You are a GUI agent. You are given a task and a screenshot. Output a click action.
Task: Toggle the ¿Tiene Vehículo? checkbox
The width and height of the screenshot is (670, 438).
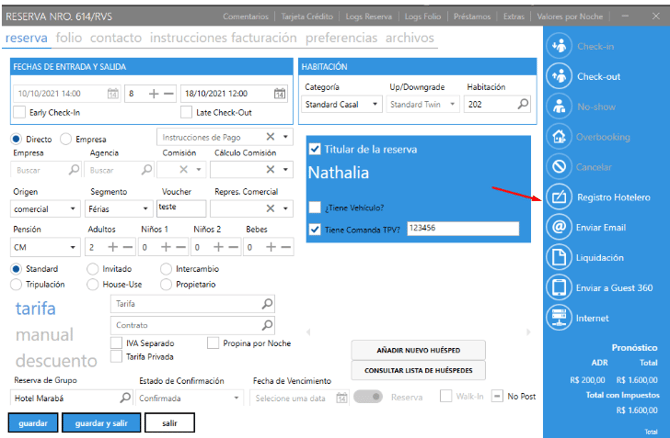pyautogui.click(x=315, y=207)
